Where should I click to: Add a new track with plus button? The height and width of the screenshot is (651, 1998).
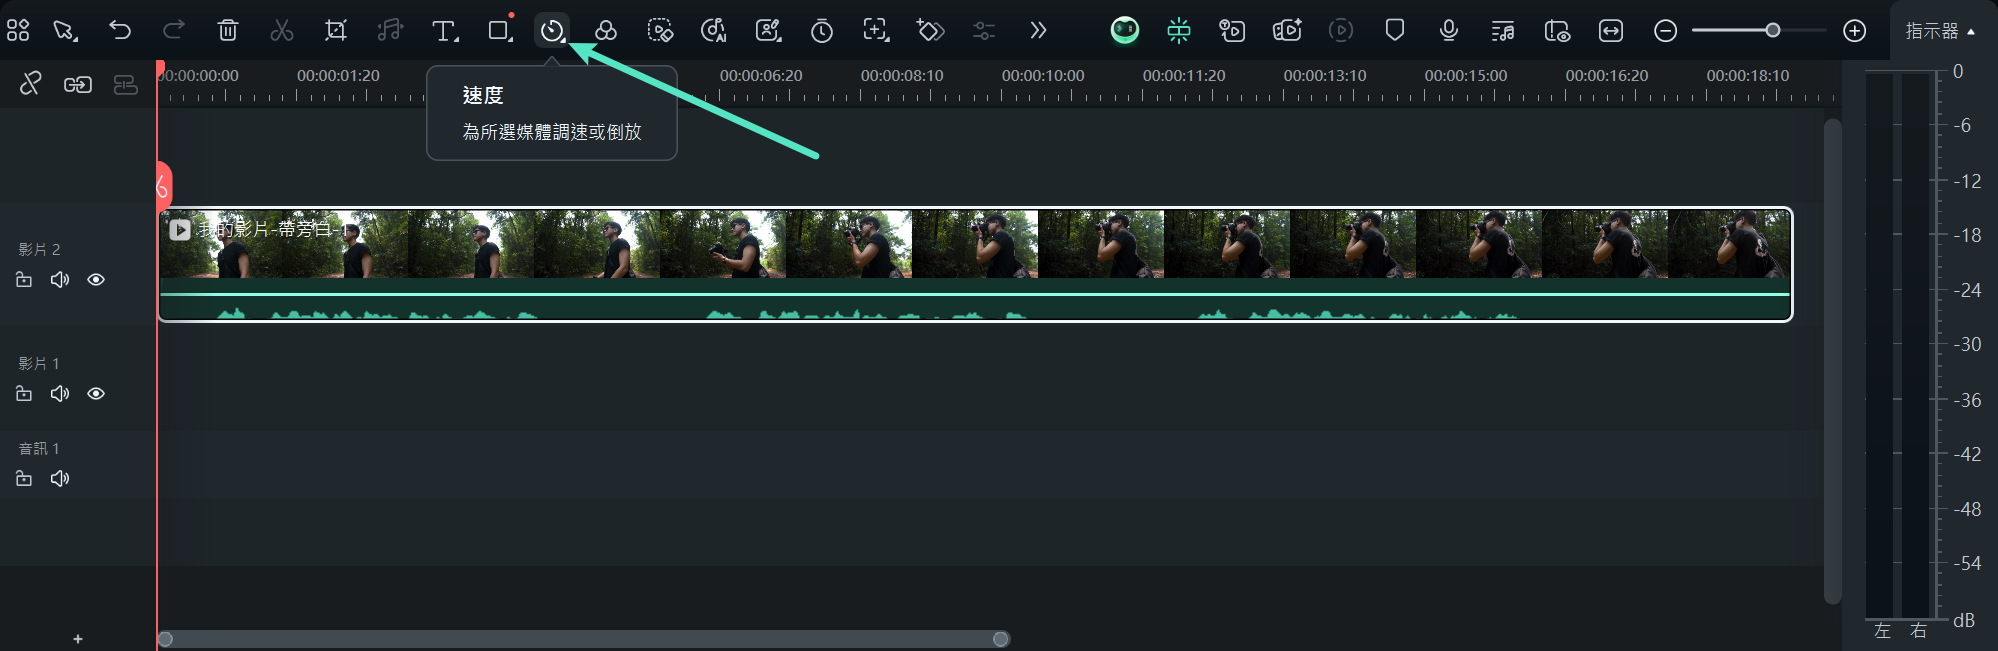tap(78, 639)
